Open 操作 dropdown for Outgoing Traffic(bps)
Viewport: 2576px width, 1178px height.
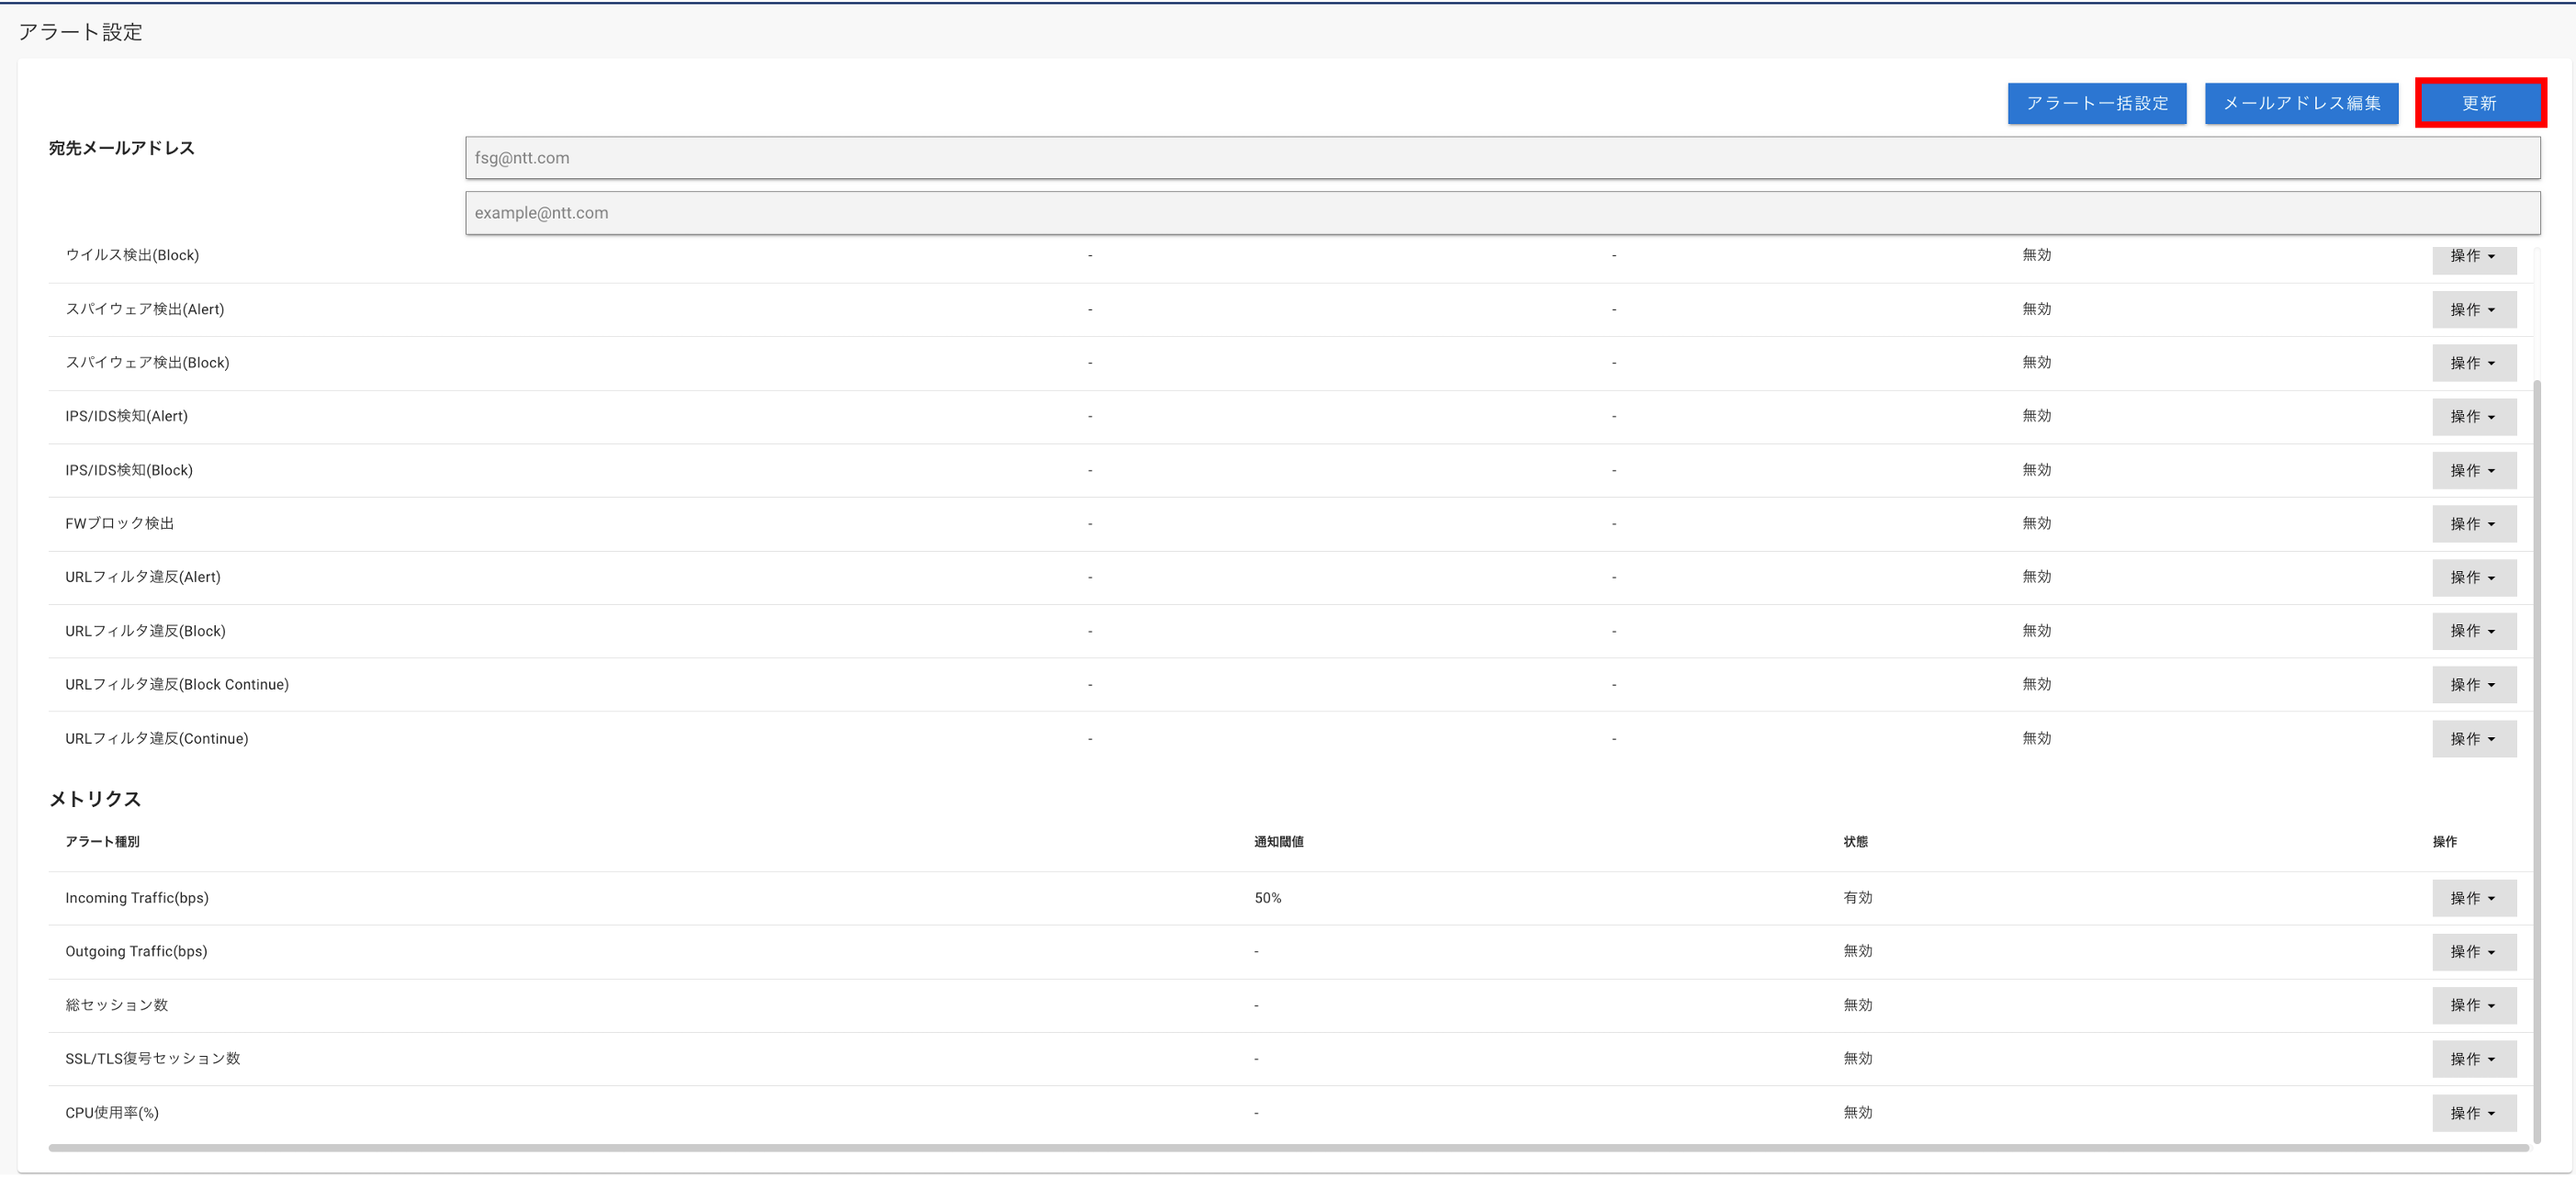(x=2473, y=952)
